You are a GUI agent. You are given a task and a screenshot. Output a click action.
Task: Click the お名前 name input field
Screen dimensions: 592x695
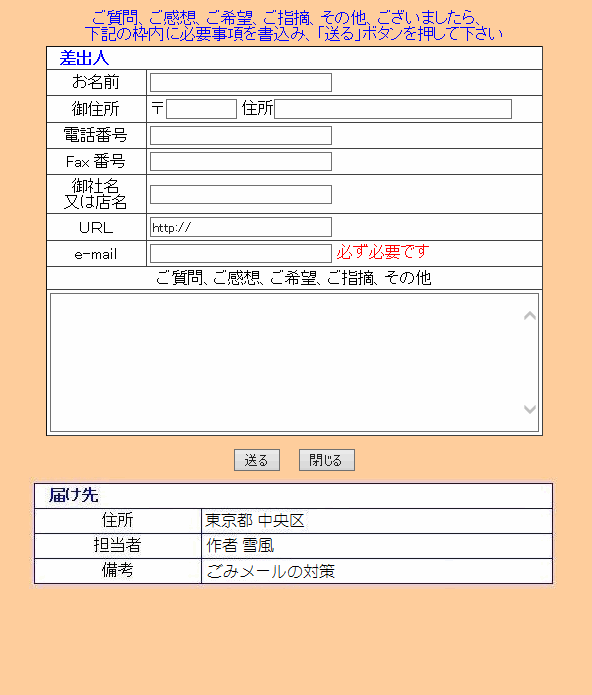tap(241, 82)
